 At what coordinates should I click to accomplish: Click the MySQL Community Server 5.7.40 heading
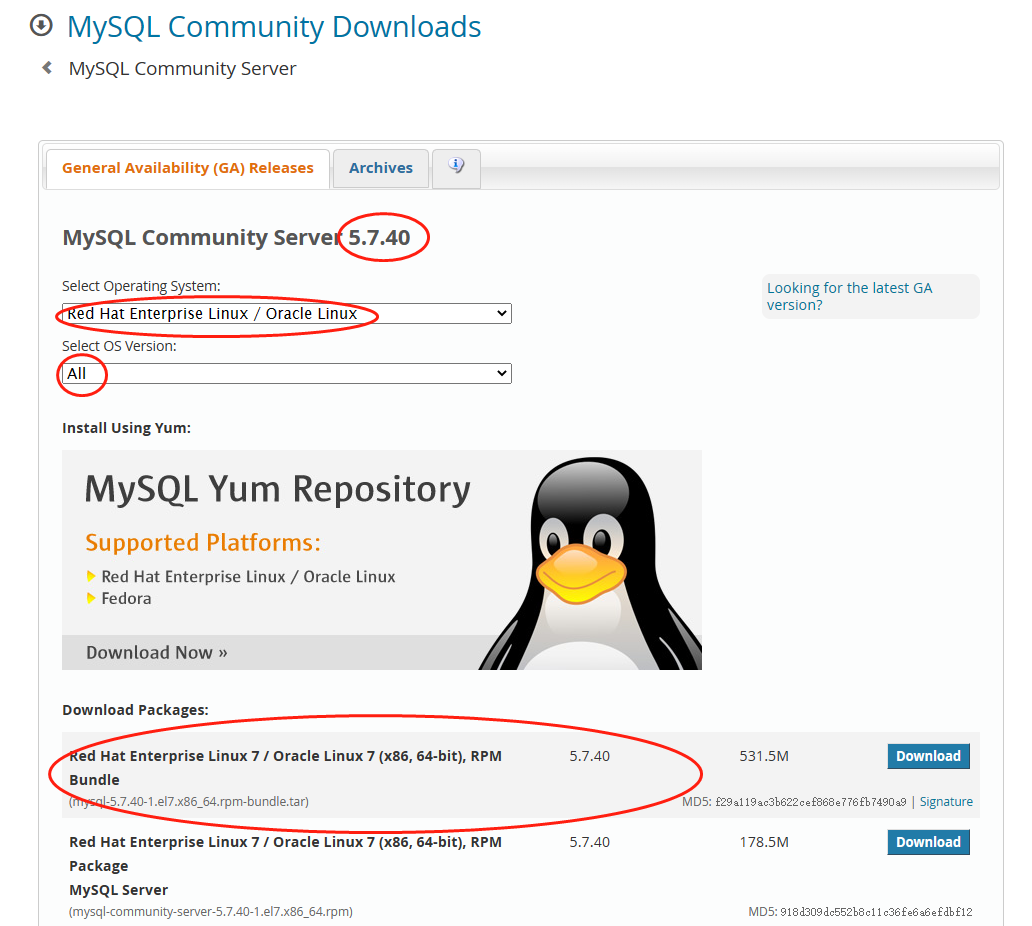pyautogui.click(x=236, y=238)
